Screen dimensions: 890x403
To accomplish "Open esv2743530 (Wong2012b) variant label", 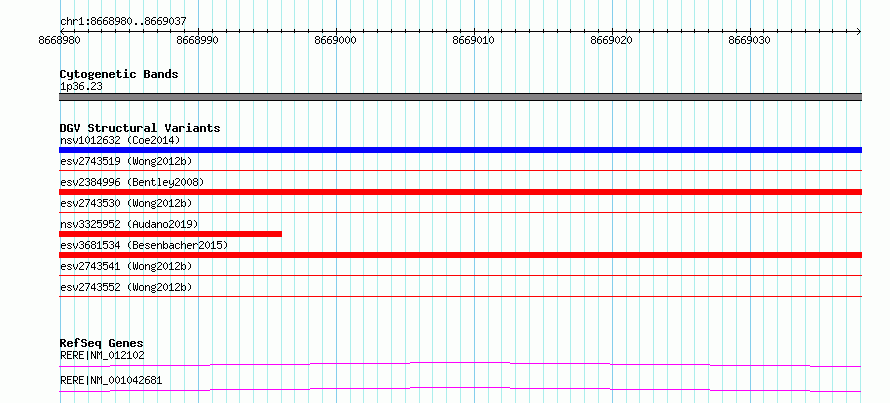I will [x=126, y=203].
